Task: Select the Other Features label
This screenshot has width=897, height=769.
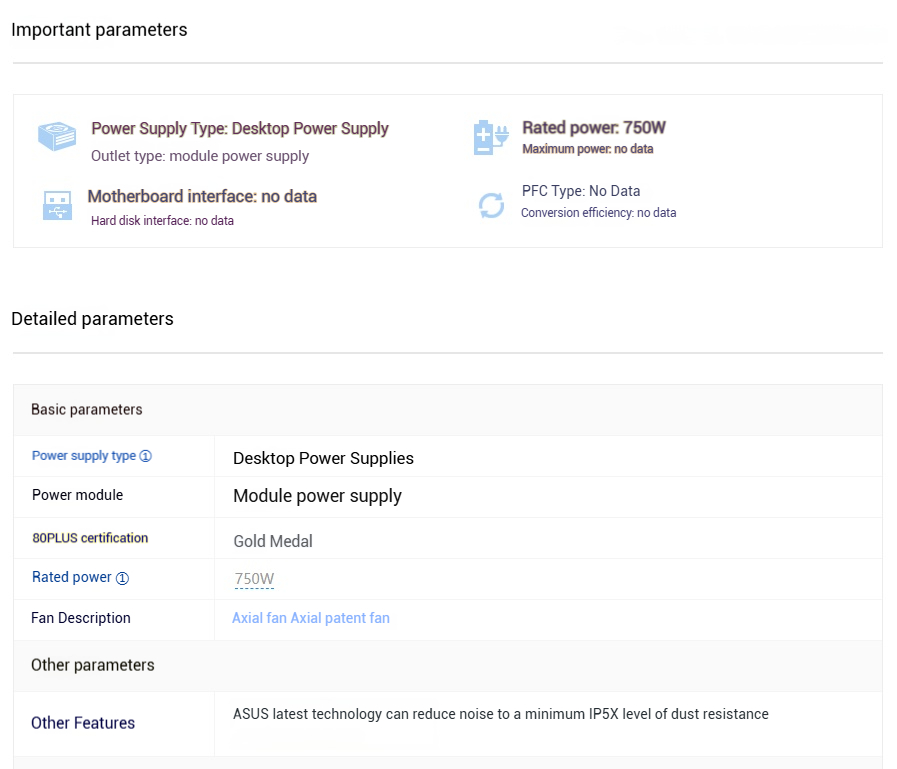Action: point(83,723)
